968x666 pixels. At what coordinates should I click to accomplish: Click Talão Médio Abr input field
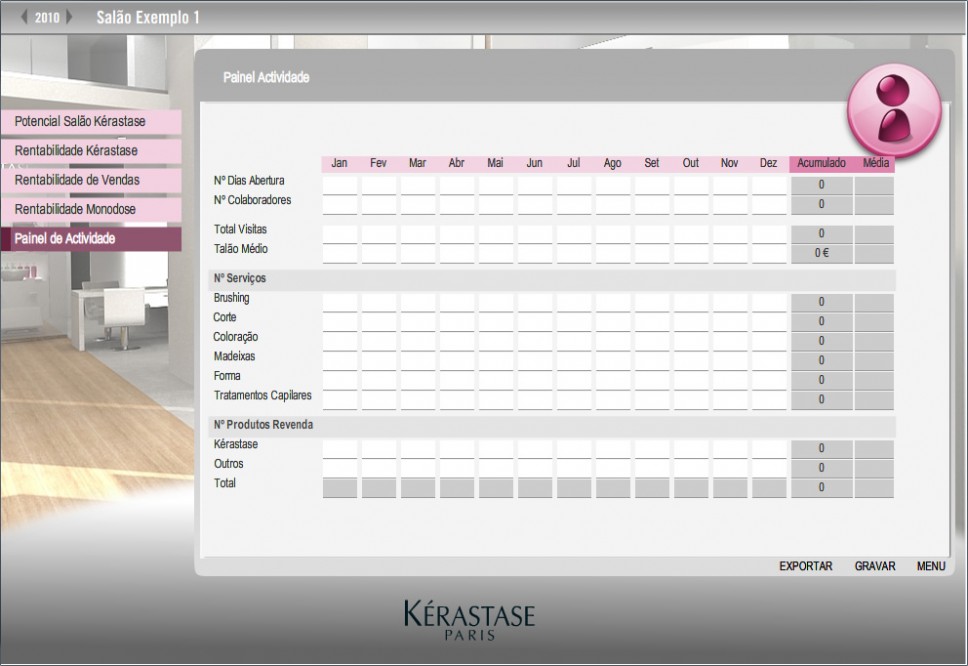pos(457,253)
